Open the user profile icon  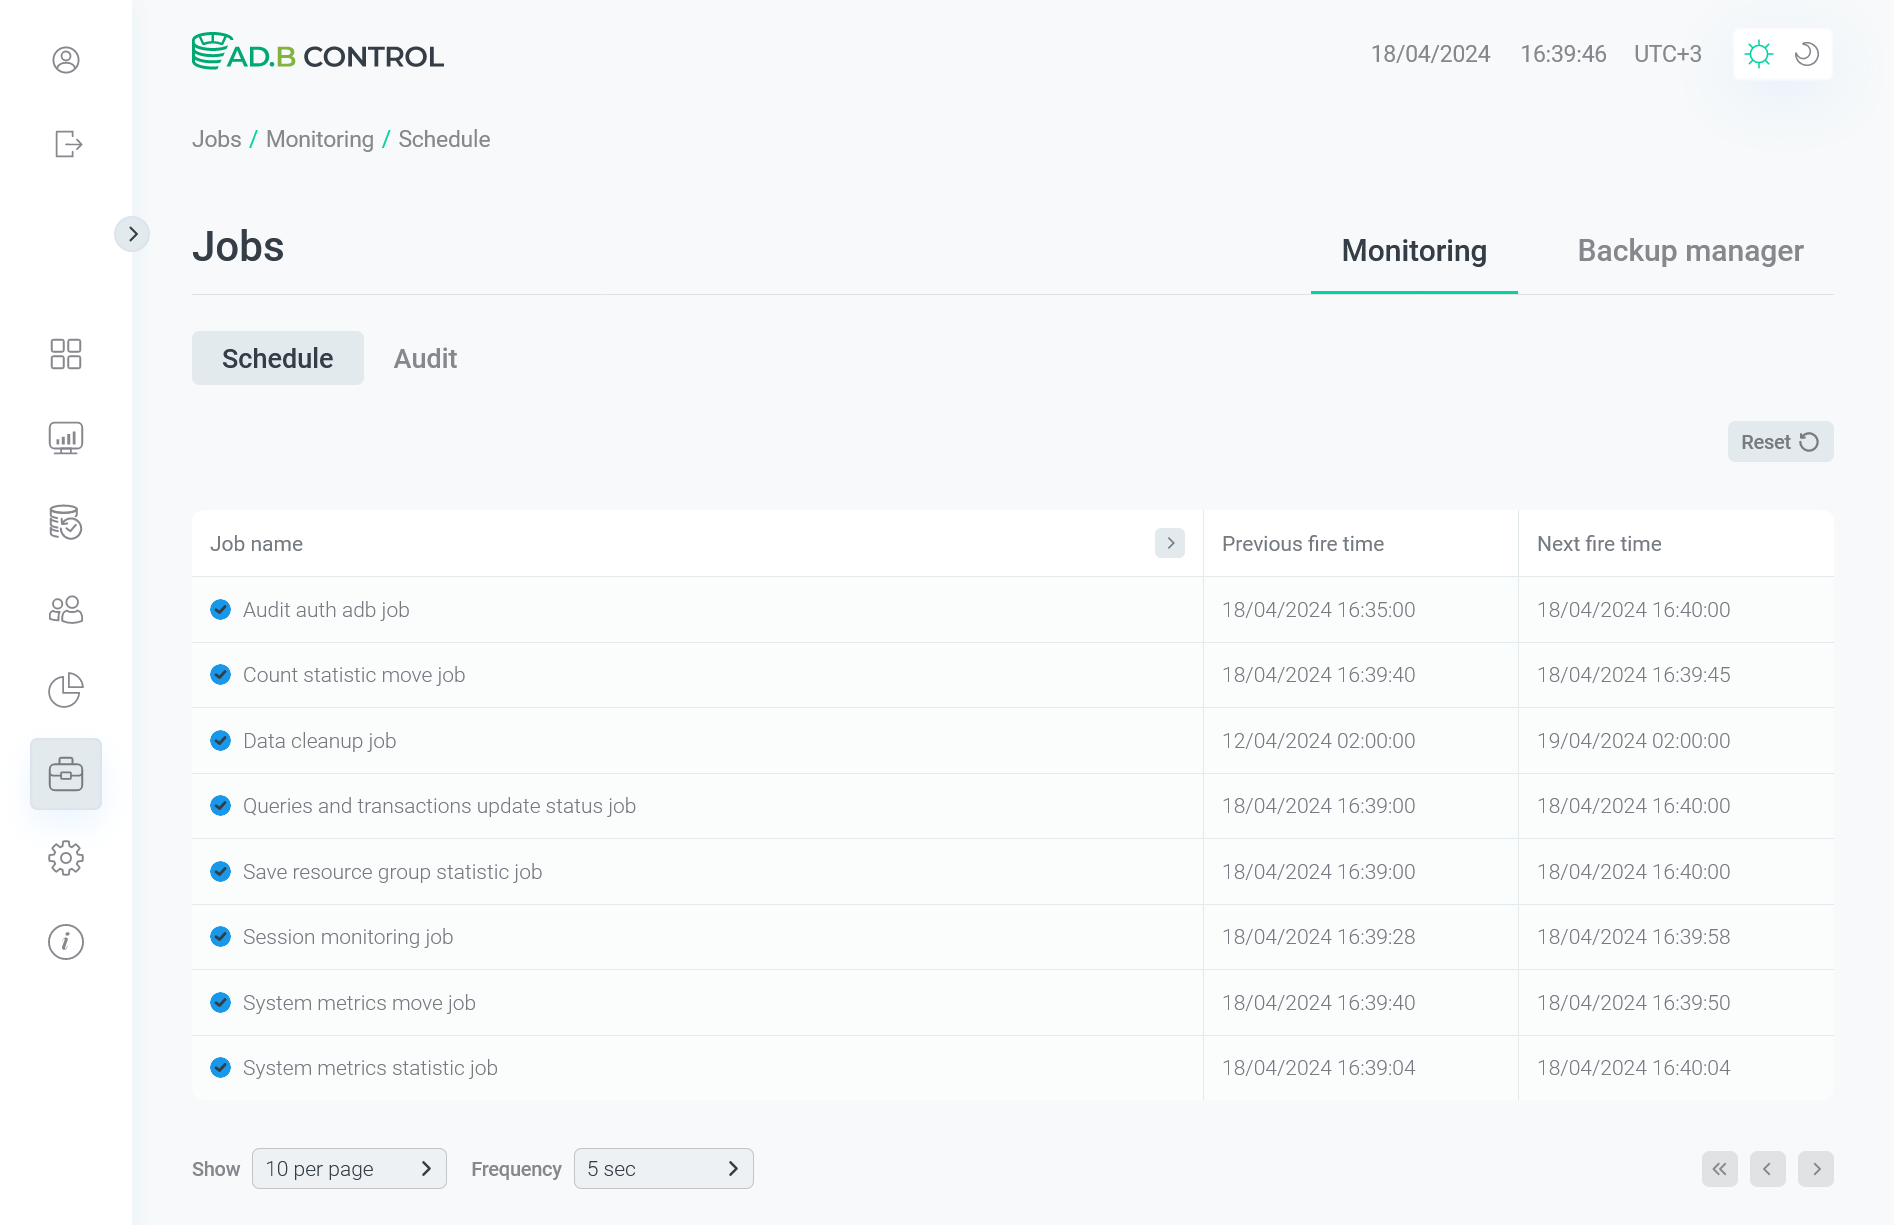[x=66, y=60]
